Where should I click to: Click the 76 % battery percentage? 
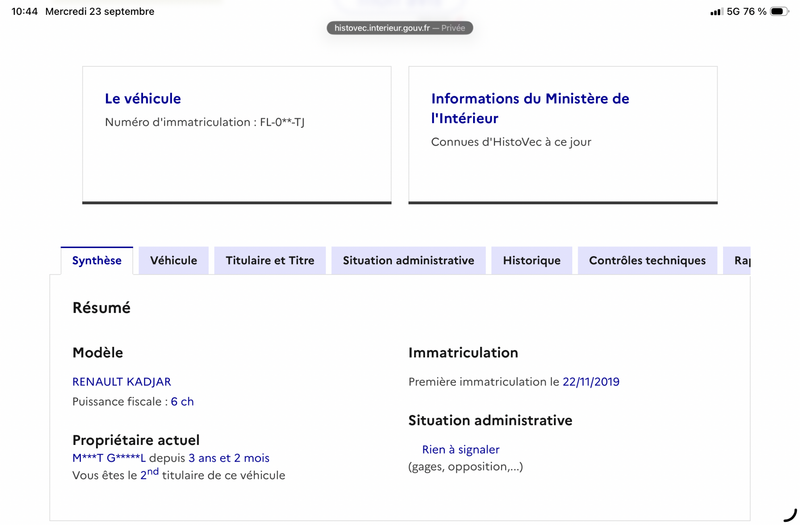[755, 11]
